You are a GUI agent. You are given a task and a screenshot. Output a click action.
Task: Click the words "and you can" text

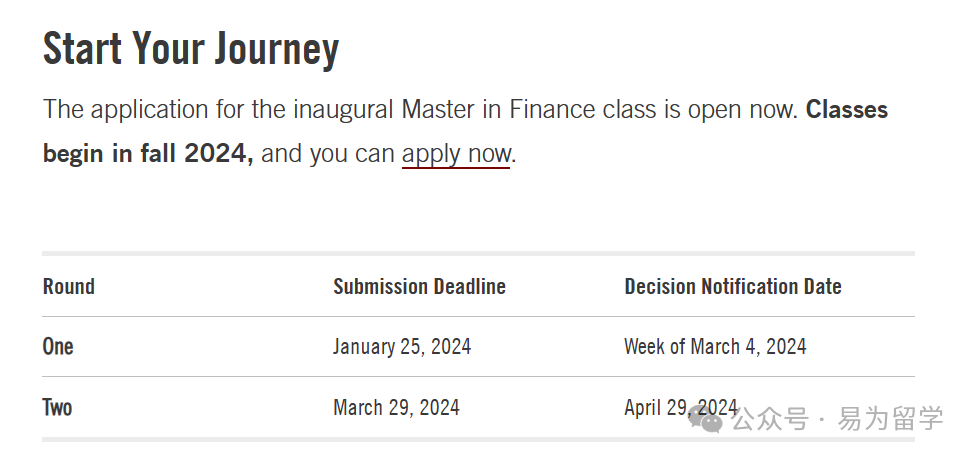[x=328, y=153]
